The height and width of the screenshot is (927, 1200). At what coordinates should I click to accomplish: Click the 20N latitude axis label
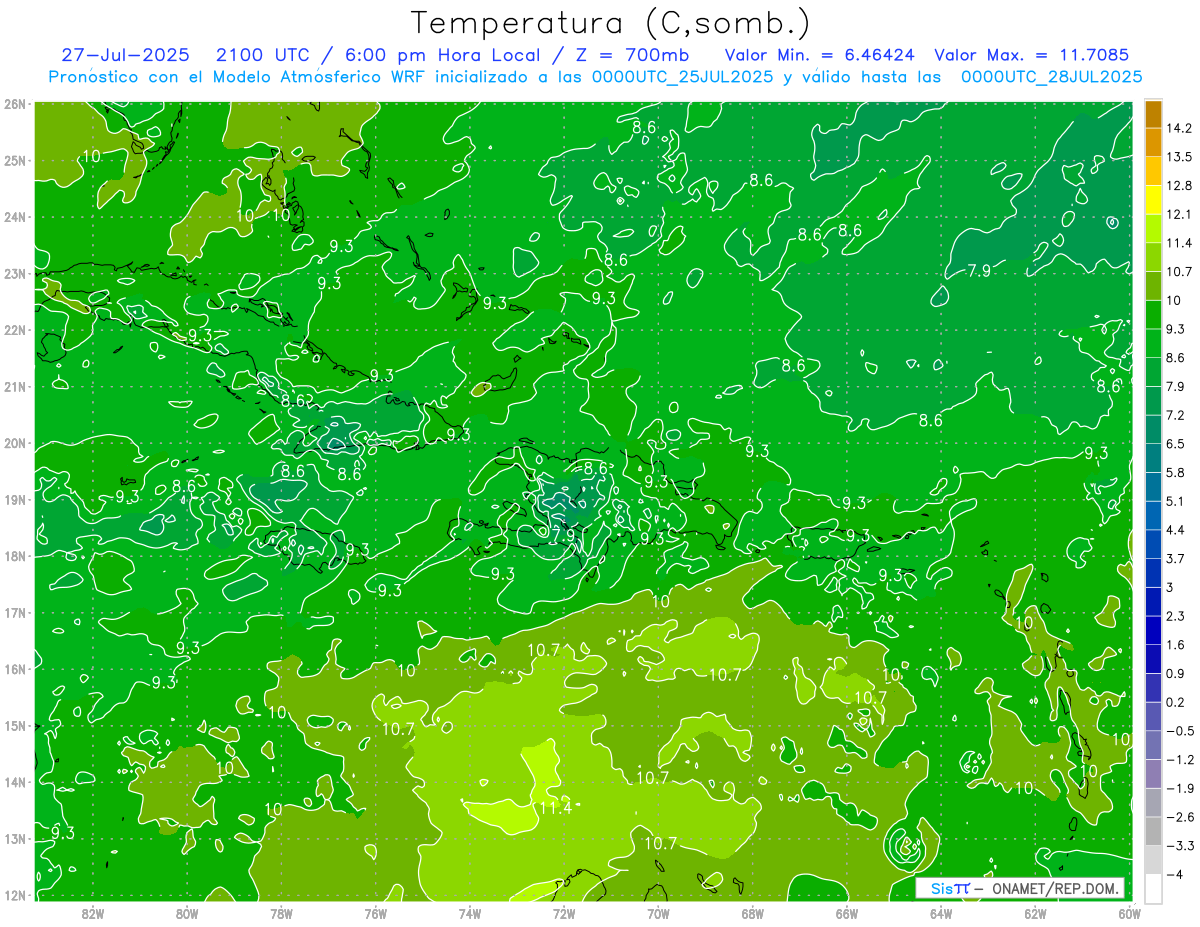point(14,443)
